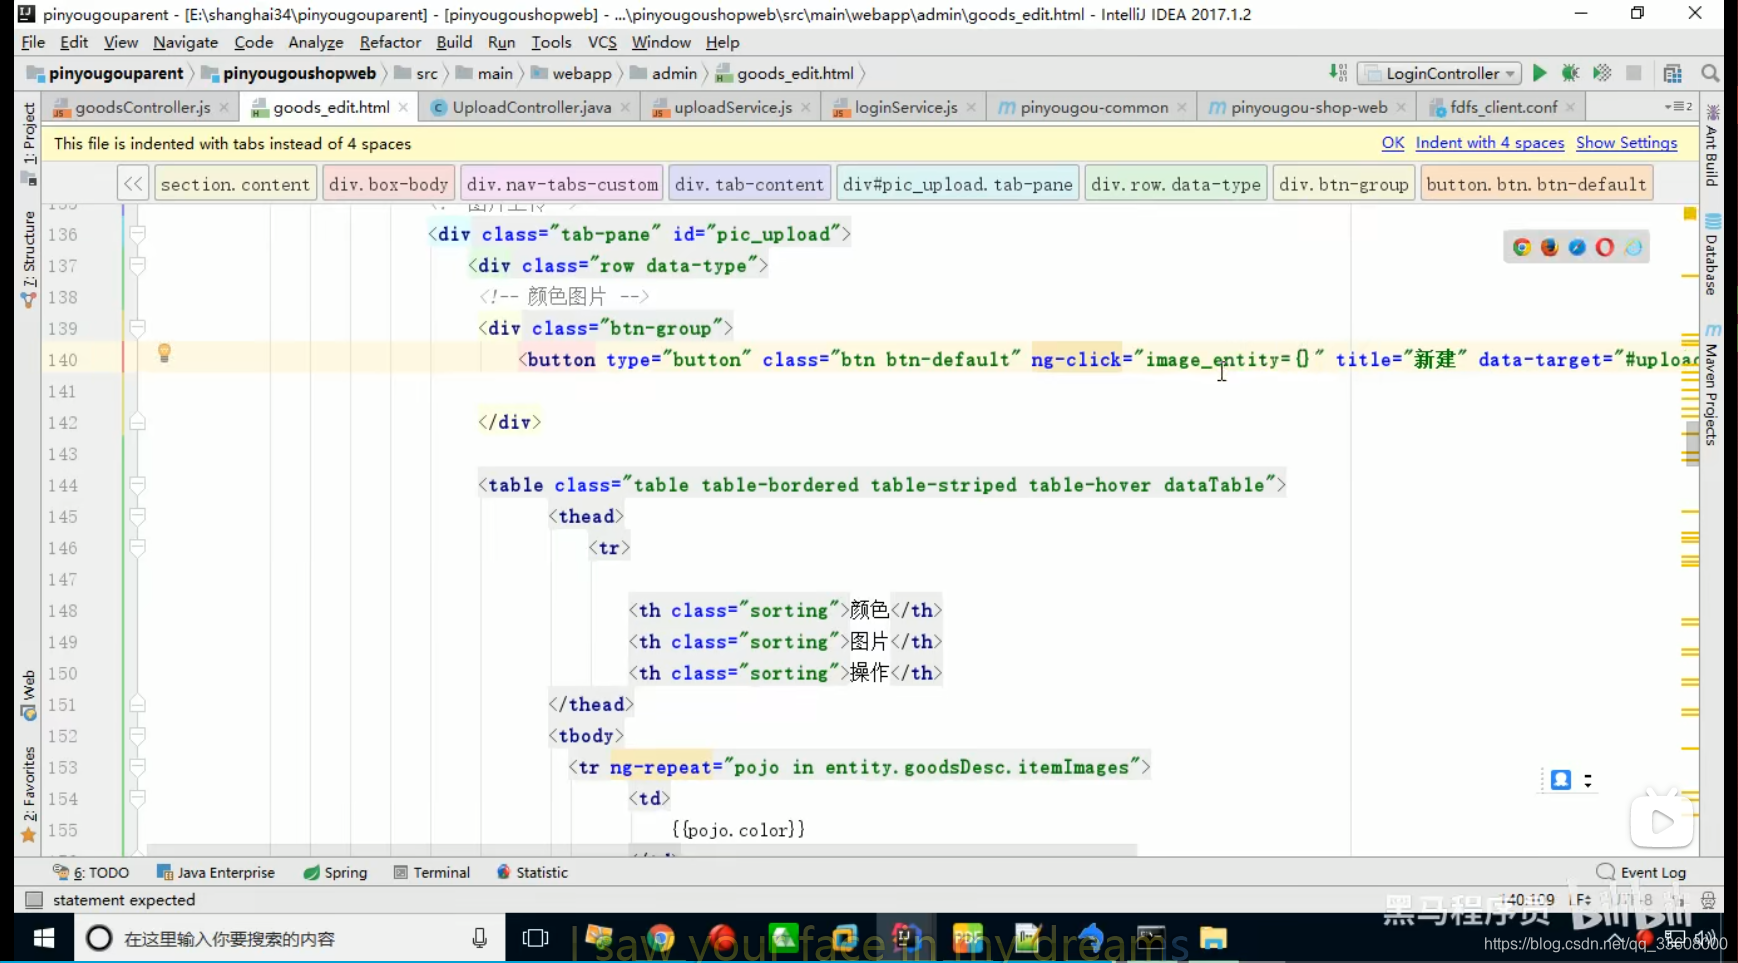Collapse fold marker at line 139

[x=138, y=328]
